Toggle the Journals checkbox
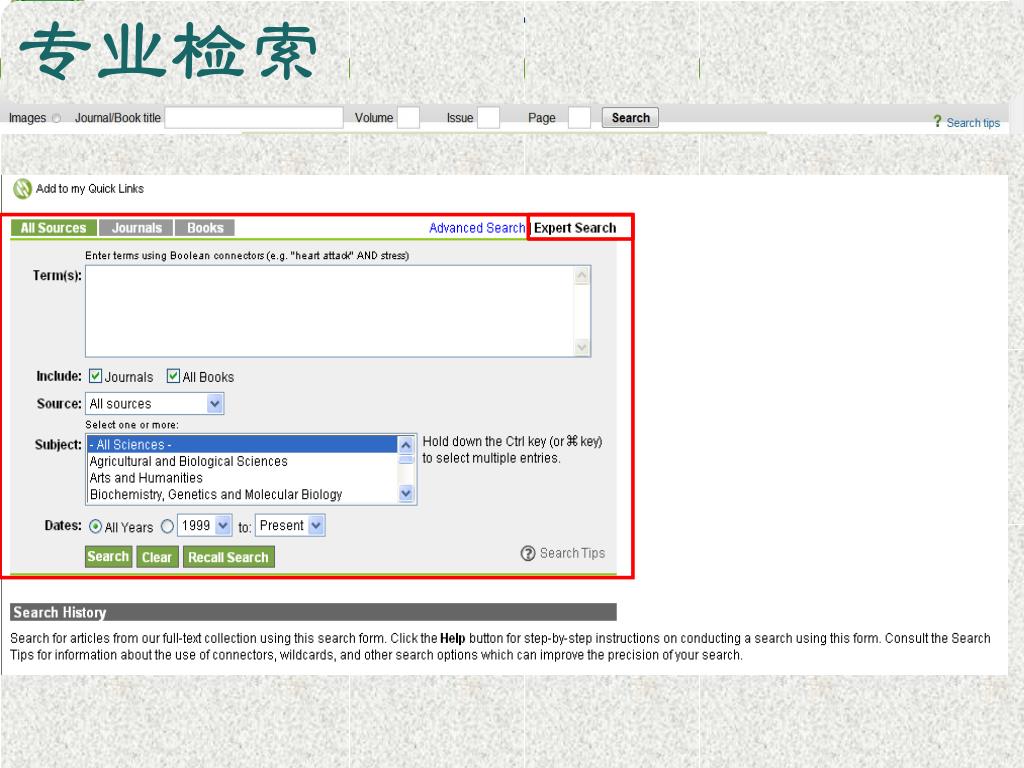 95,376
